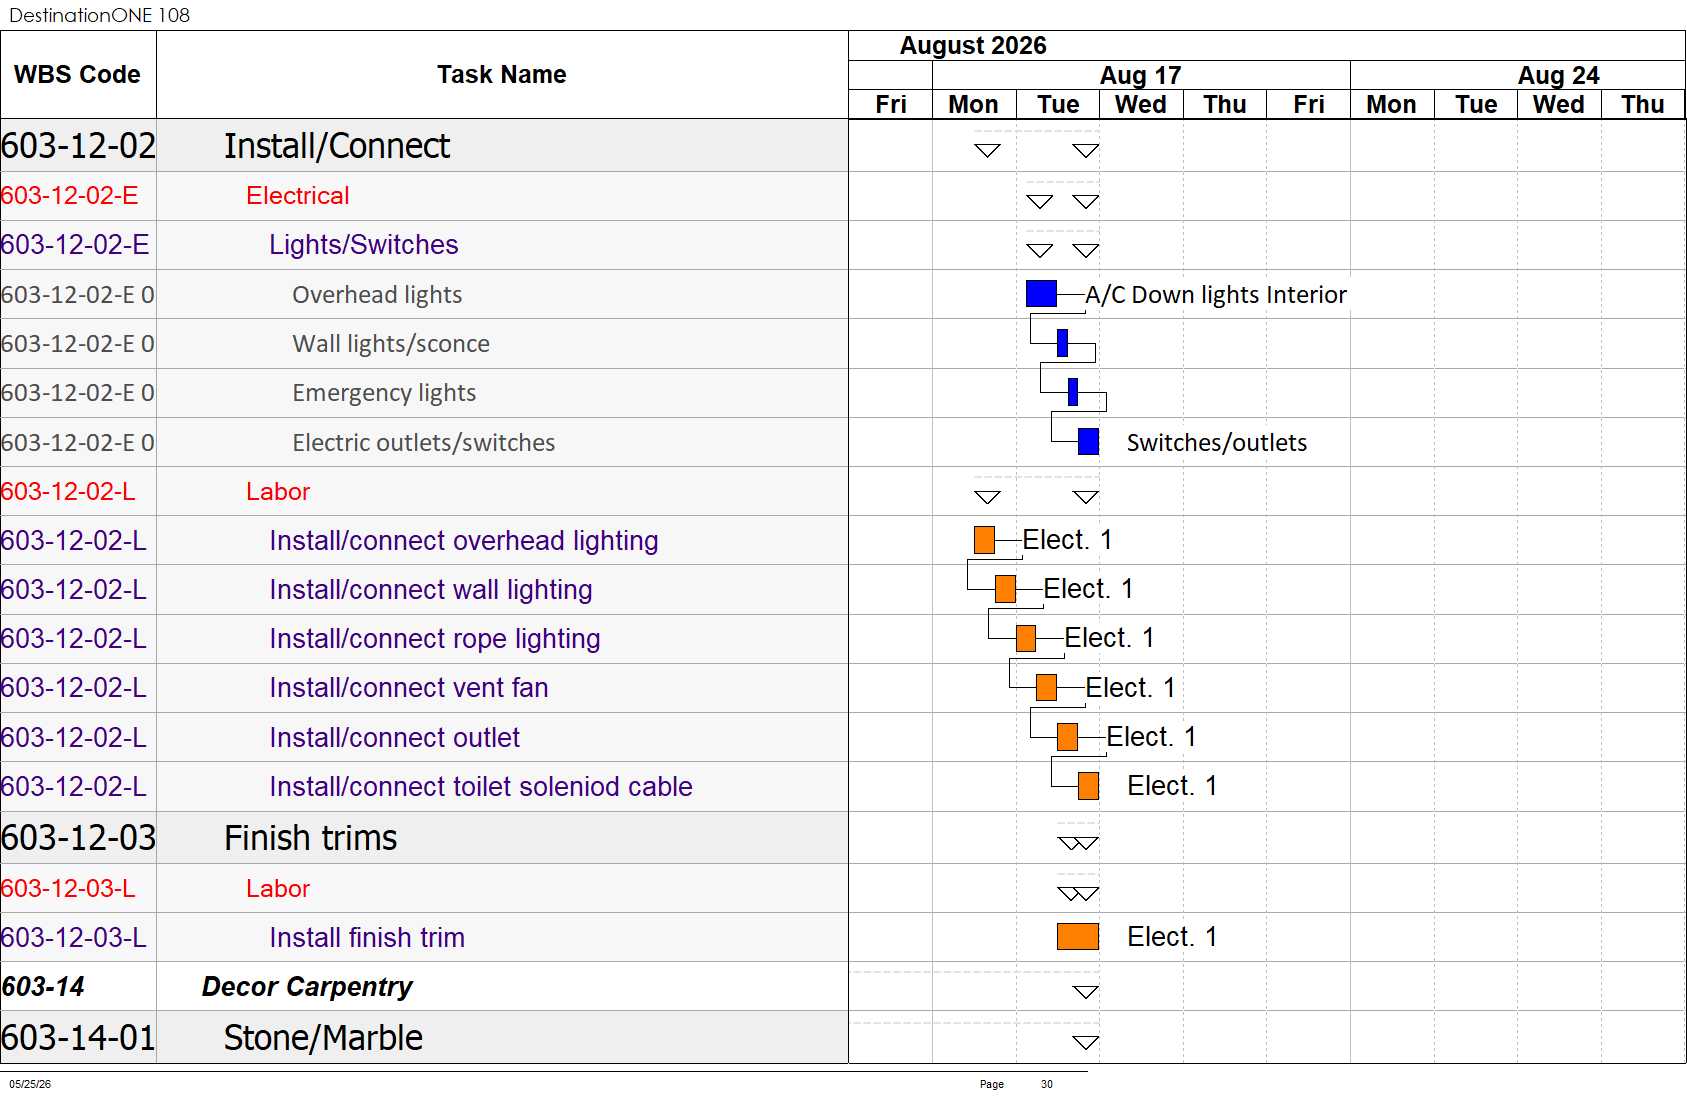Select Install/connect rope lighting task name
The image size is (1687, 1097).
(435, 639)
